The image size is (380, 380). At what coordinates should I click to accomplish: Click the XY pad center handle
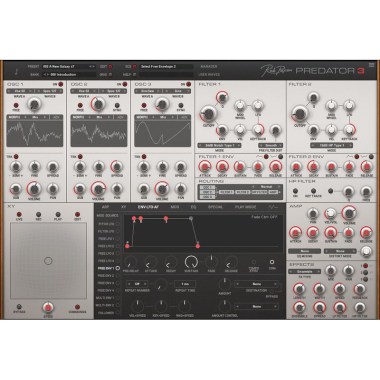[48, 261]
